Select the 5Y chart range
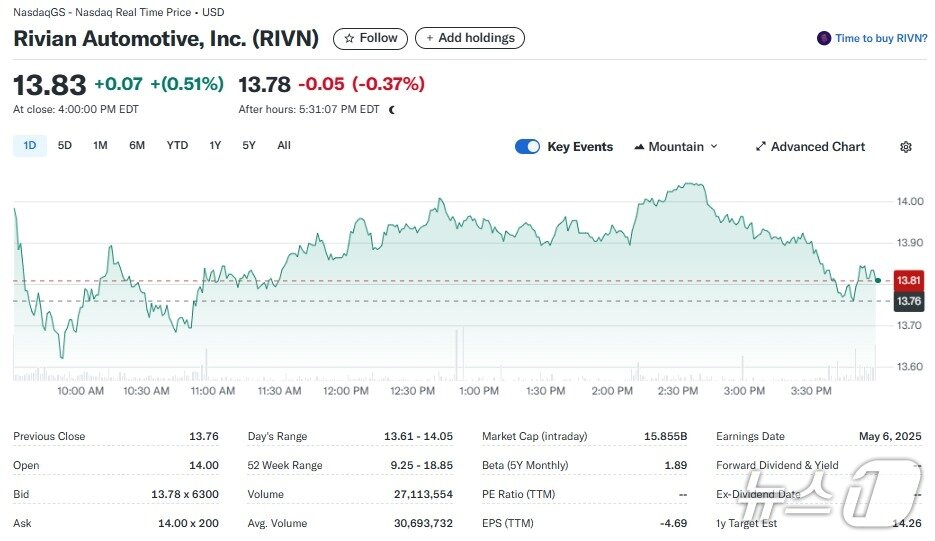This screenshot has width=935, height=541. [x=249, y=146]
